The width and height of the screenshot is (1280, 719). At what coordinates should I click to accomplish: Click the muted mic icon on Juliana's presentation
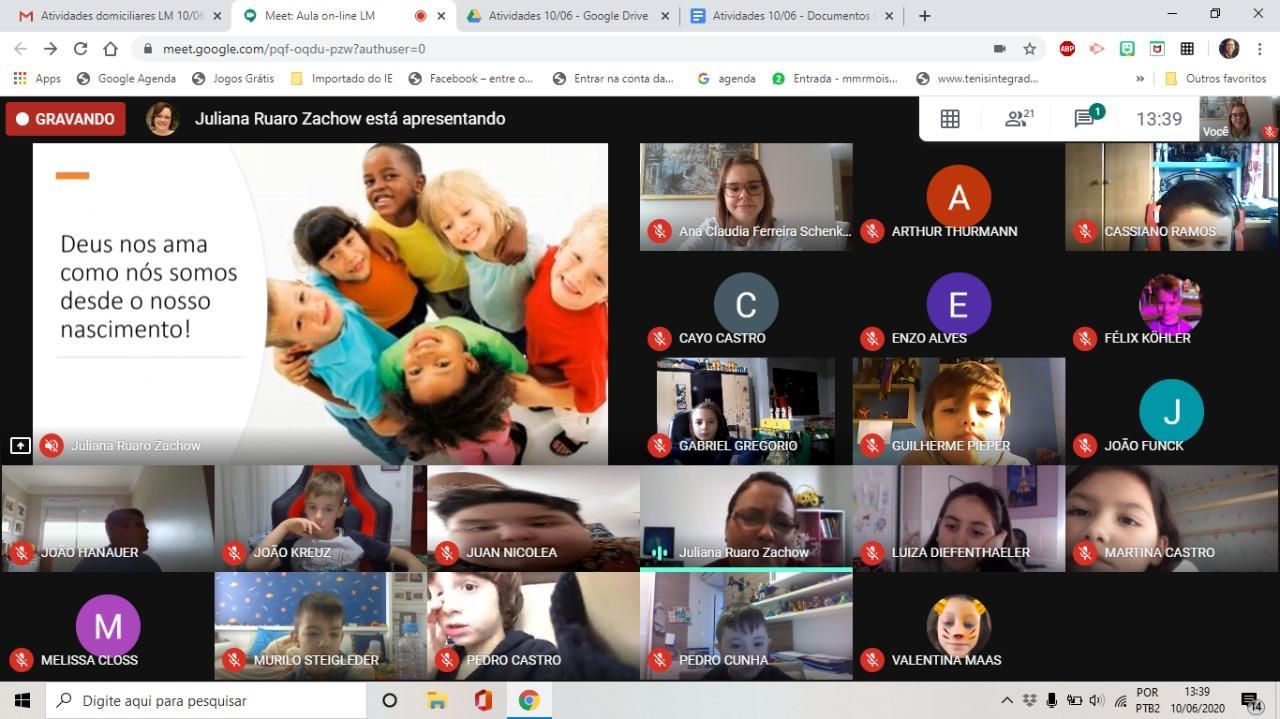coord(51,446)
